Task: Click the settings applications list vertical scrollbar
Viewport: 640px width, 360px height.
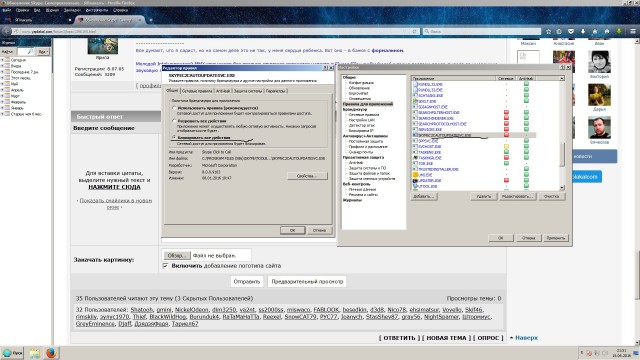Action: pyautogui.click(x=562, y=154)
